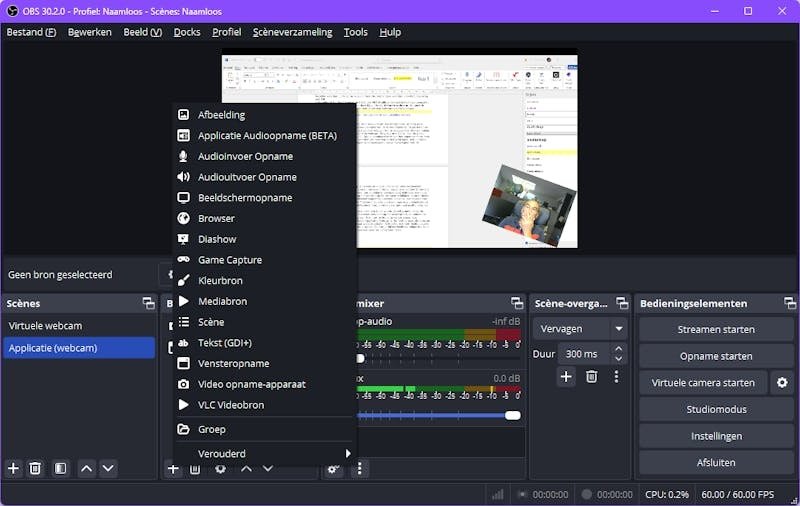This screenshot has height=506, width=800.
Task: Open the Vervagen transition dropdown
Action: [x=580, y=329]
